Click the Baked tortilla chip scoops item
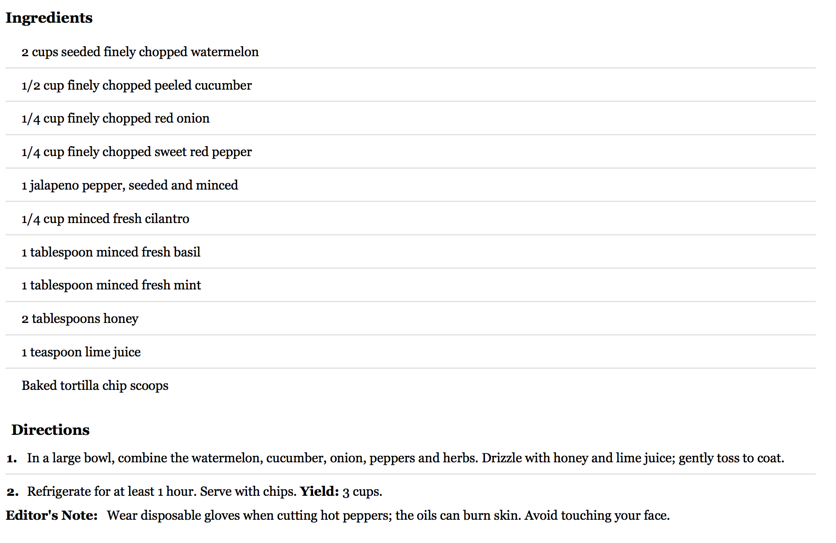Image resolution: width=836 pixels, height=543 pixels. [x=95, y=386]
